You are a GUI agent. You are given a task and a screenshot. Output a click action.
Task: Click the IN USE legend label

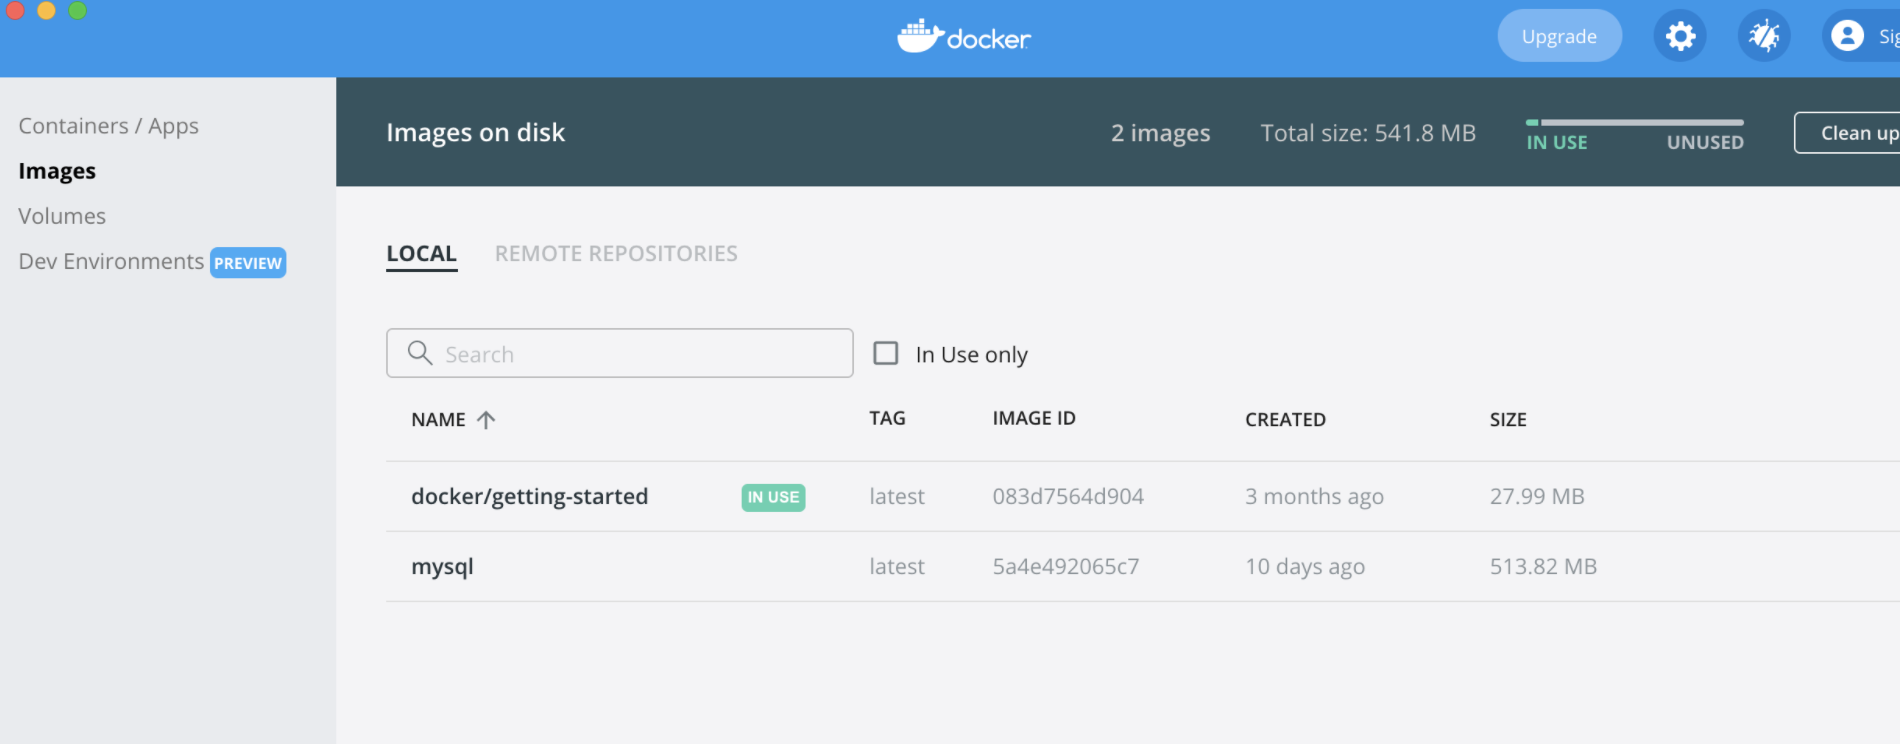click(1557, 143)
